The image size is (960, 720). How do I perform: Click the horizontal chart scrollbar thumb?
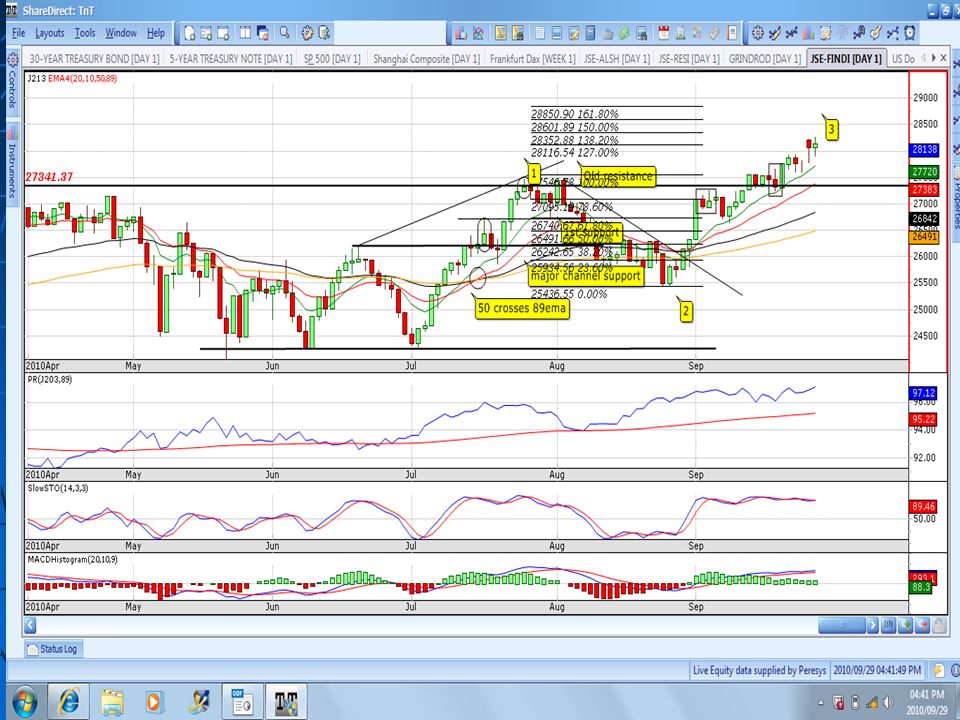click(x=842, y=625)
